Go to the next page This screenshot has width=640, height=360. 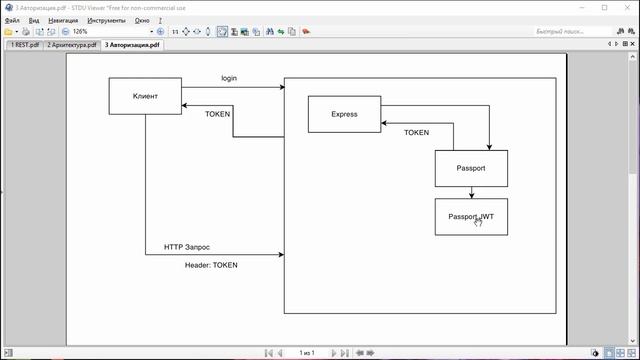click(x=333, y=353)
